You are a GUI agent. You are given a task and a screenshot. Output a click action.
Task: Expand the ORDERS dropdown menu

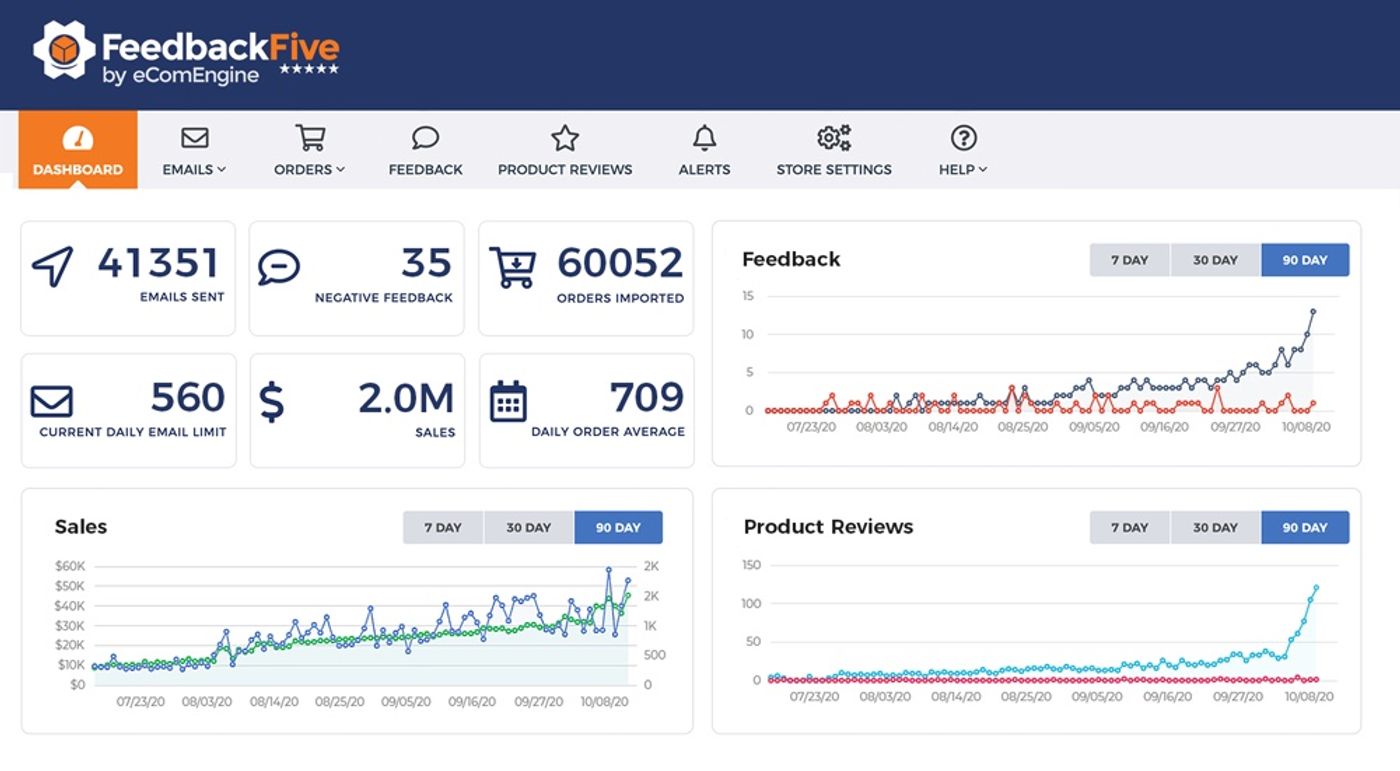click(x=310, y=169)
